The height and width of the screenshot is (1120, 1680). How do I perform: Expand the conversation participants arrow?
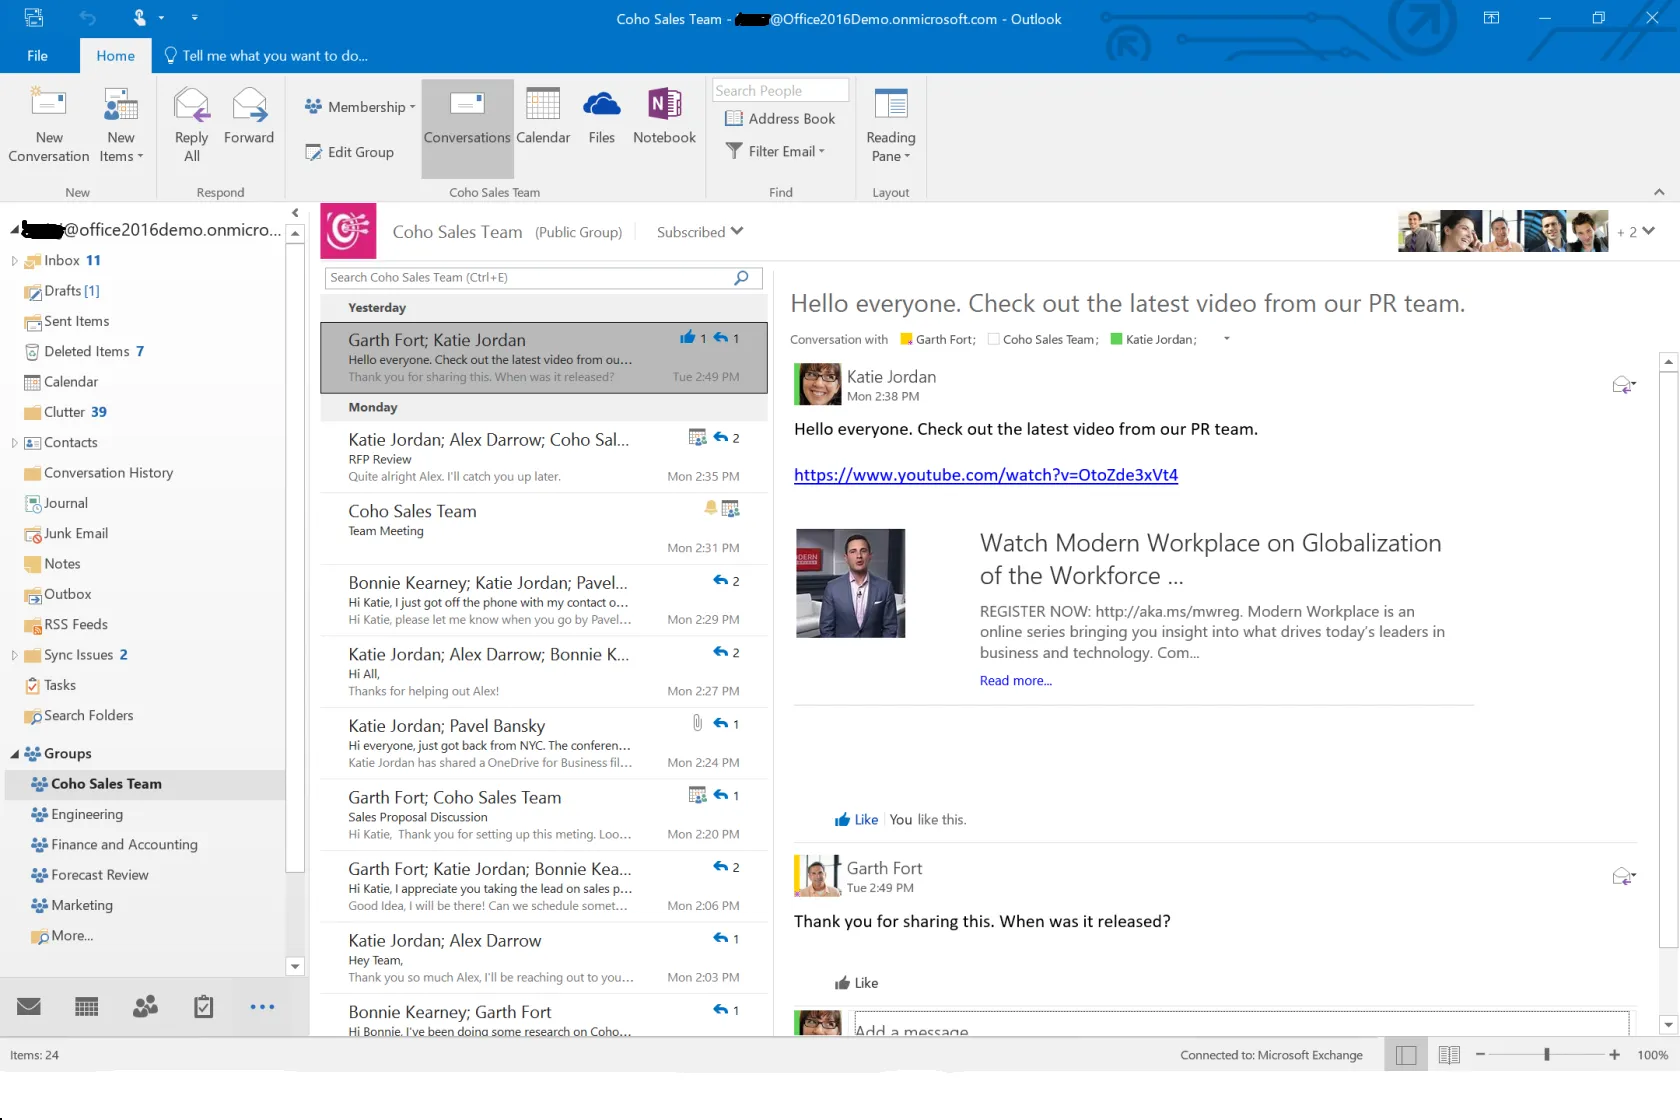click(x=1227, y=339)
